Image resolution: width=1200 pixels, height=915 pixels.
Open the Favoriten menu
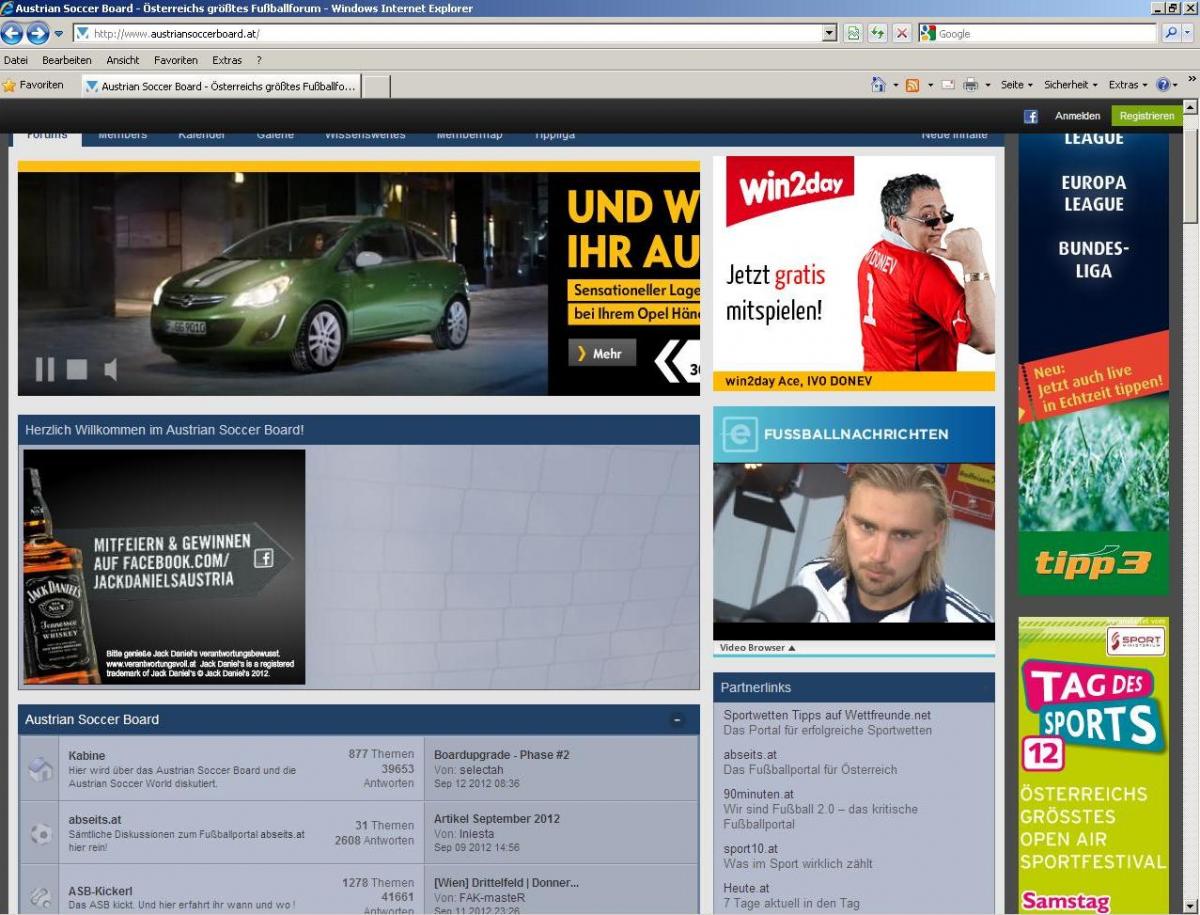[176, 60]
